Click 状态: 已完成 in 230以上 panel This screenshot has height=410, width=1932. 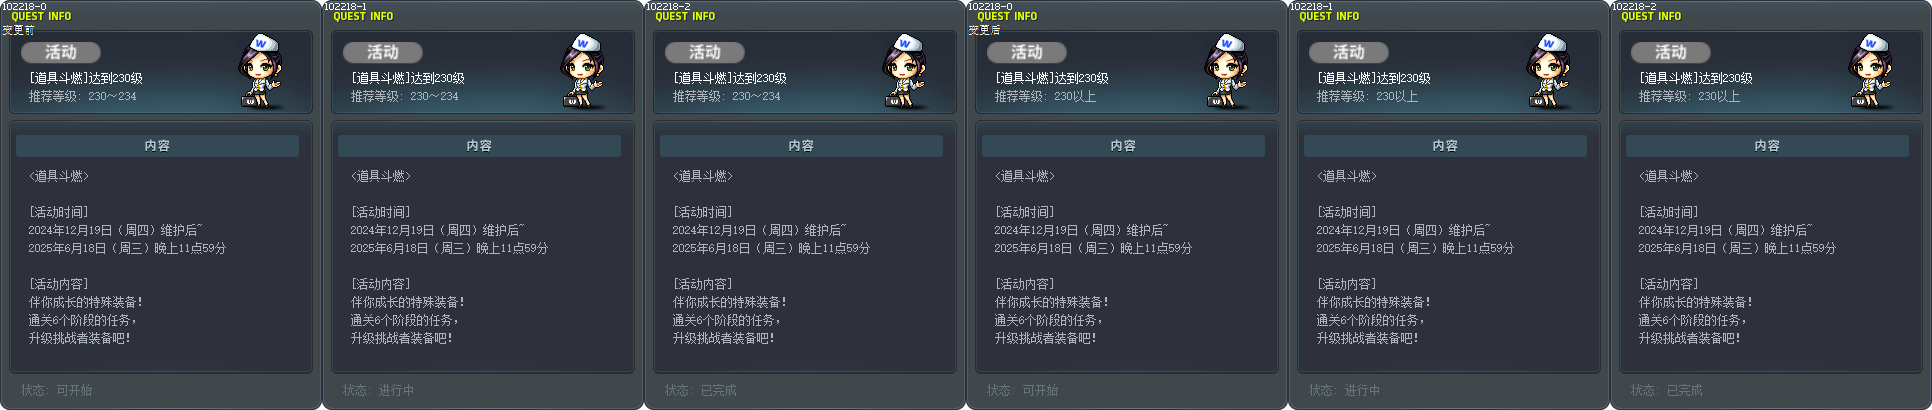1667,390
